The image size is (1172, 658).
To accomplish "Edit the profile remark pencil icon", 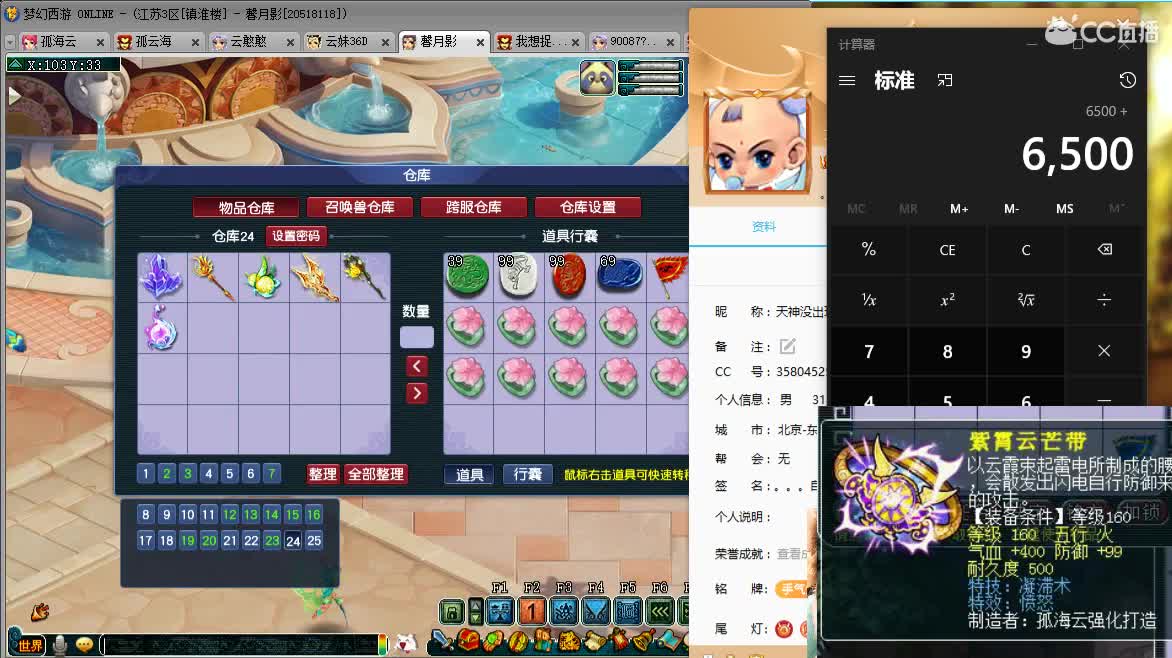I will [788, 346].
